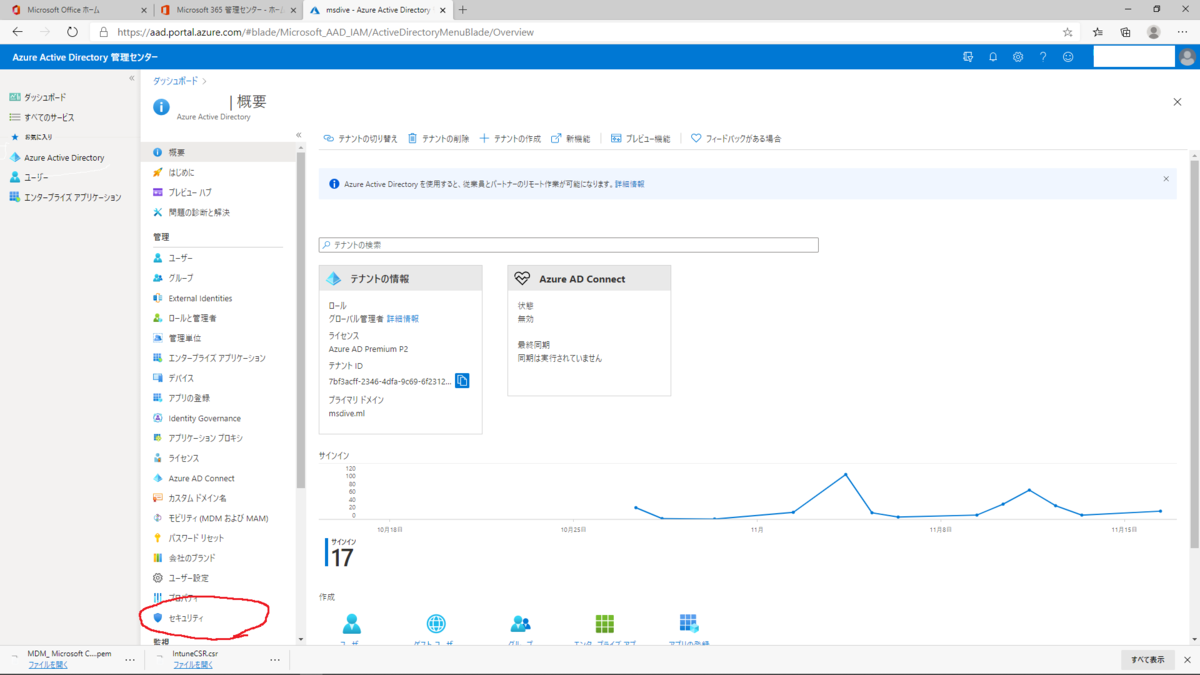
Task: Dismiss the blue information banner
Action: coord(1166,179)
